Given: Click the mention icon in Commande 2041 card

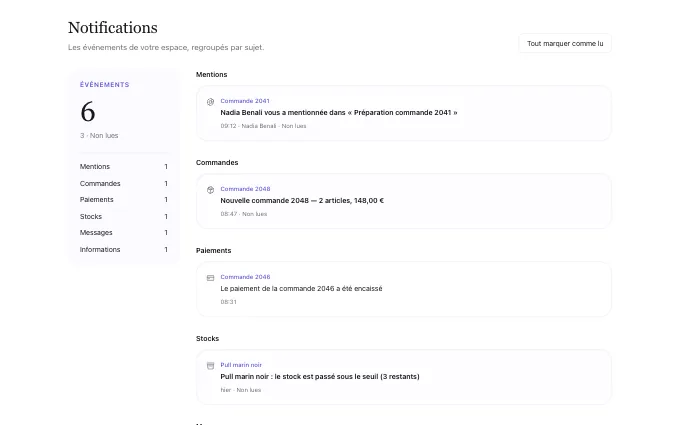Looking at the screenshot, I should (x=210, y=102).
